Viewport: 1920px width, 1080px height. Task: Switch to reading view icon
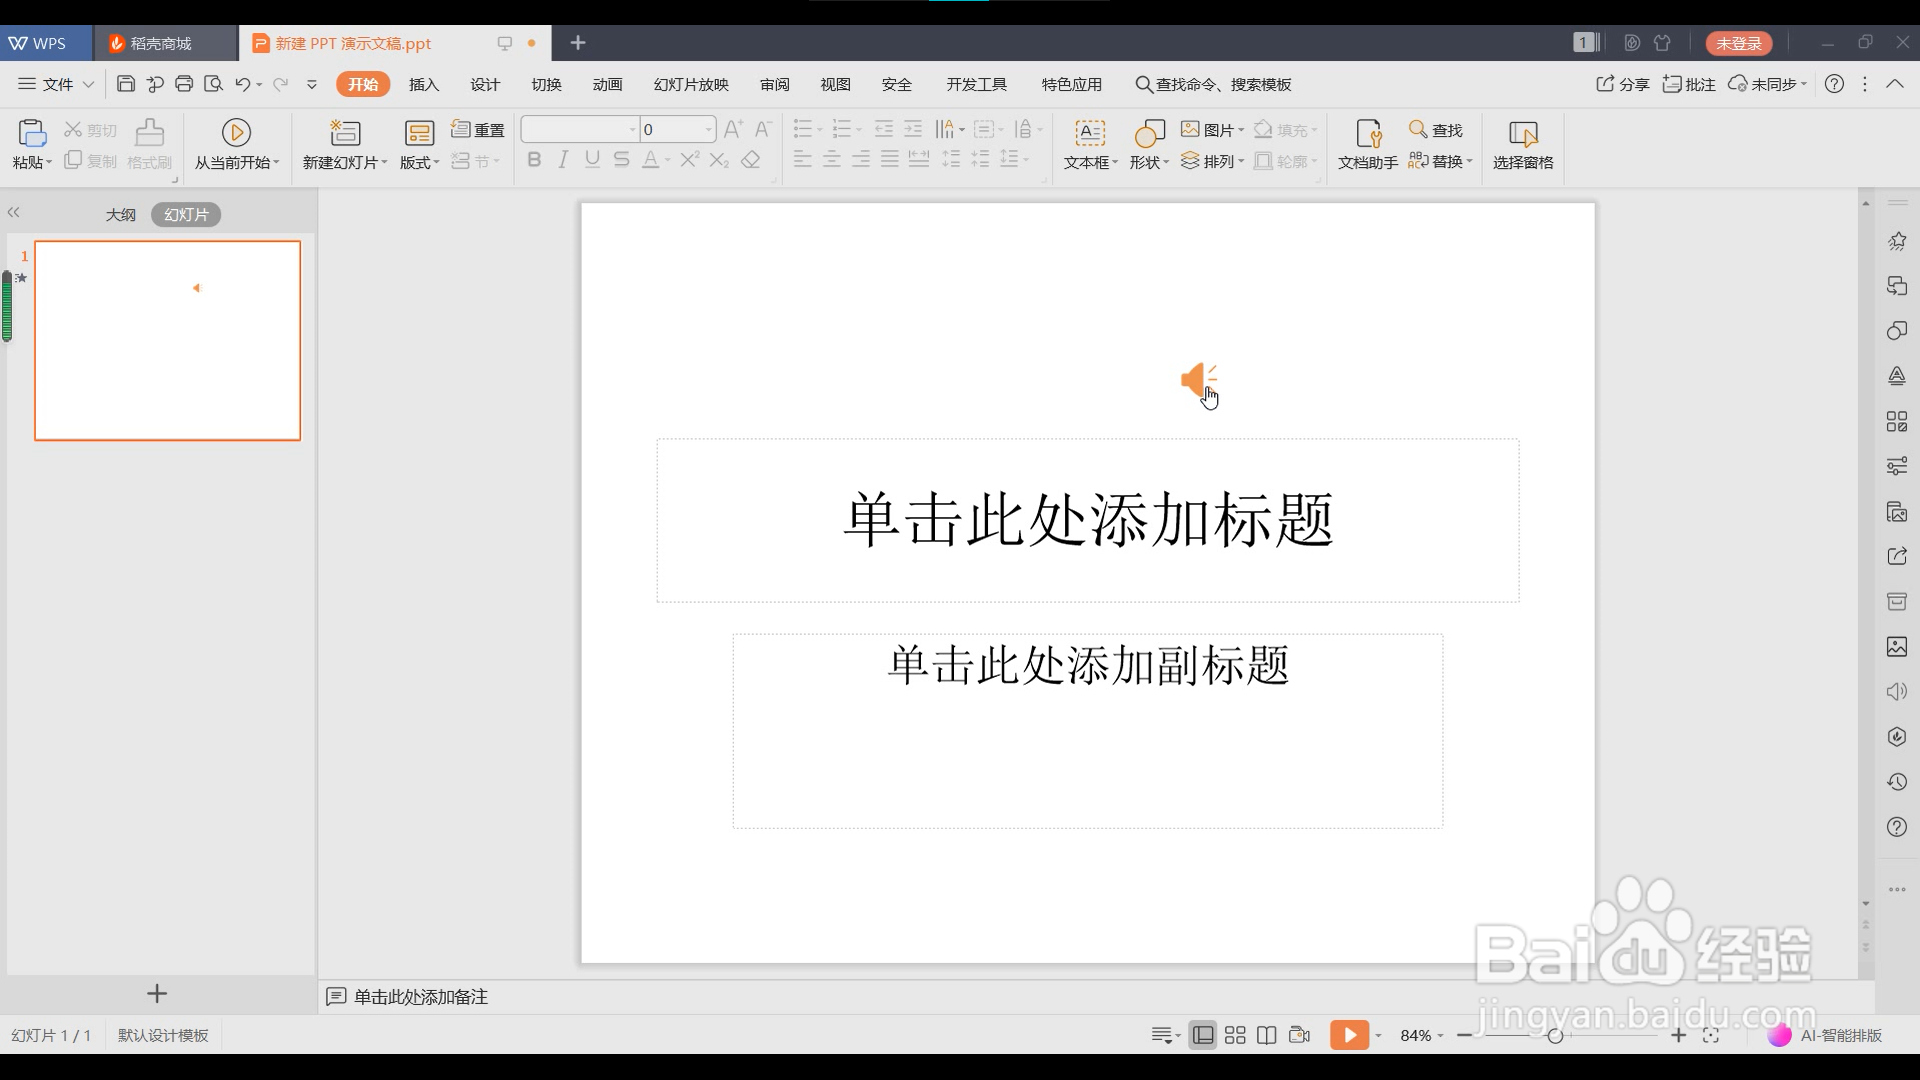(1267, 1035)
